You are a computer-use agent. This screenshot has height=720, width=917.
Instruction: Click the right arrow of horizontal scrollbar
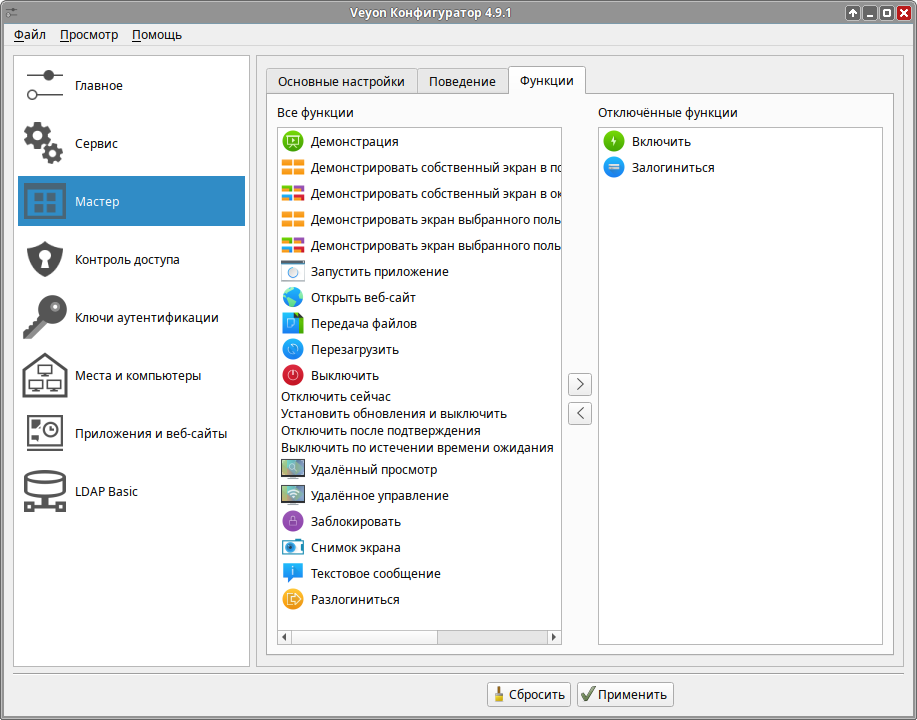coord(554,637)
